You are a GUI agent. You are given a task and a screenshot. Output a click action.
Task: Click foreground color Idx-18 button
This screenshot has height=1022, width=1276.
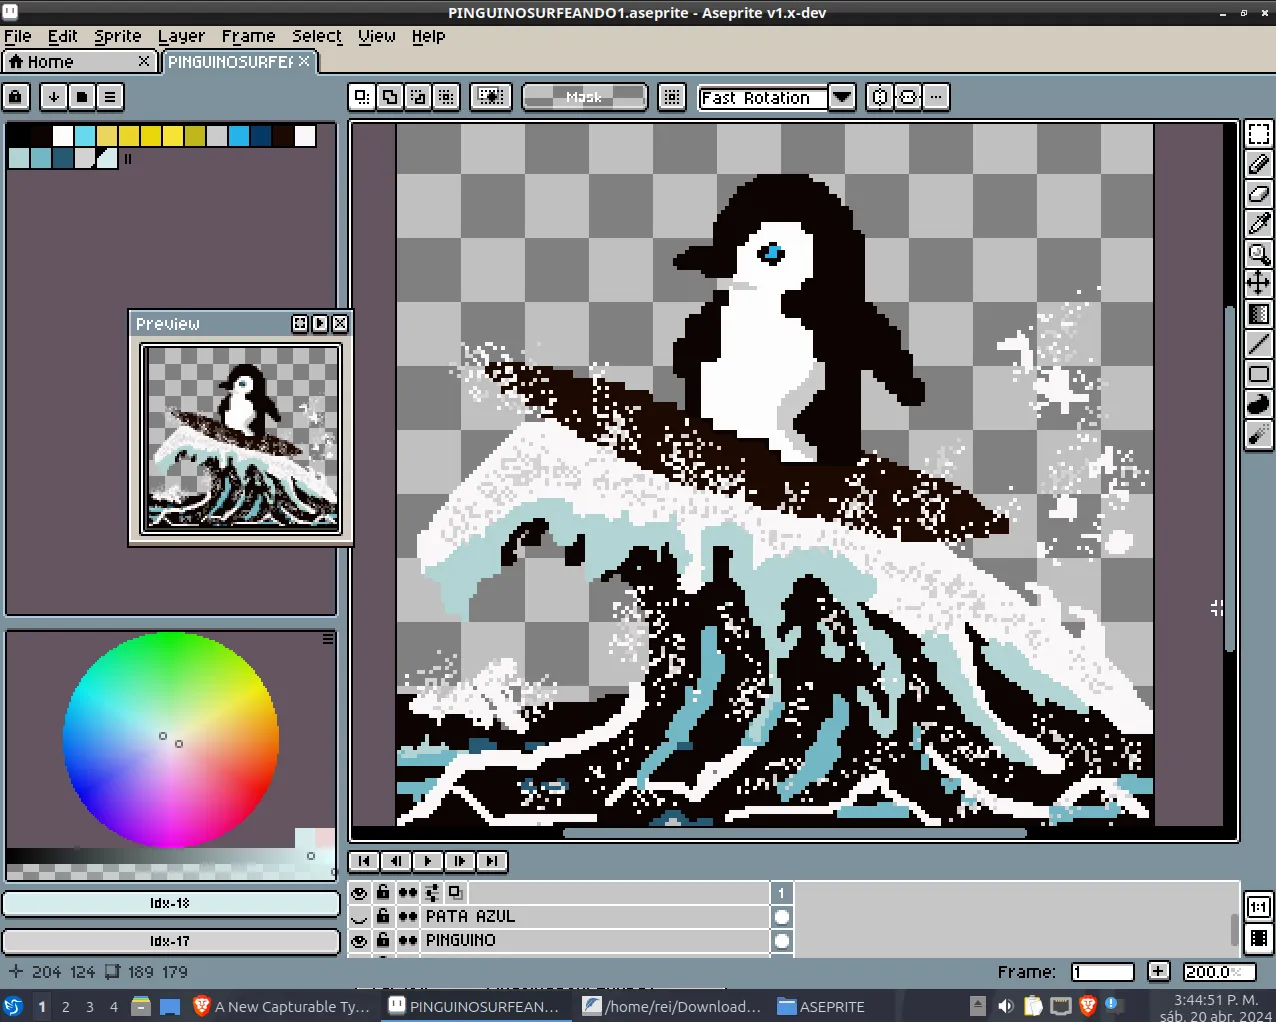pos(170,903)
